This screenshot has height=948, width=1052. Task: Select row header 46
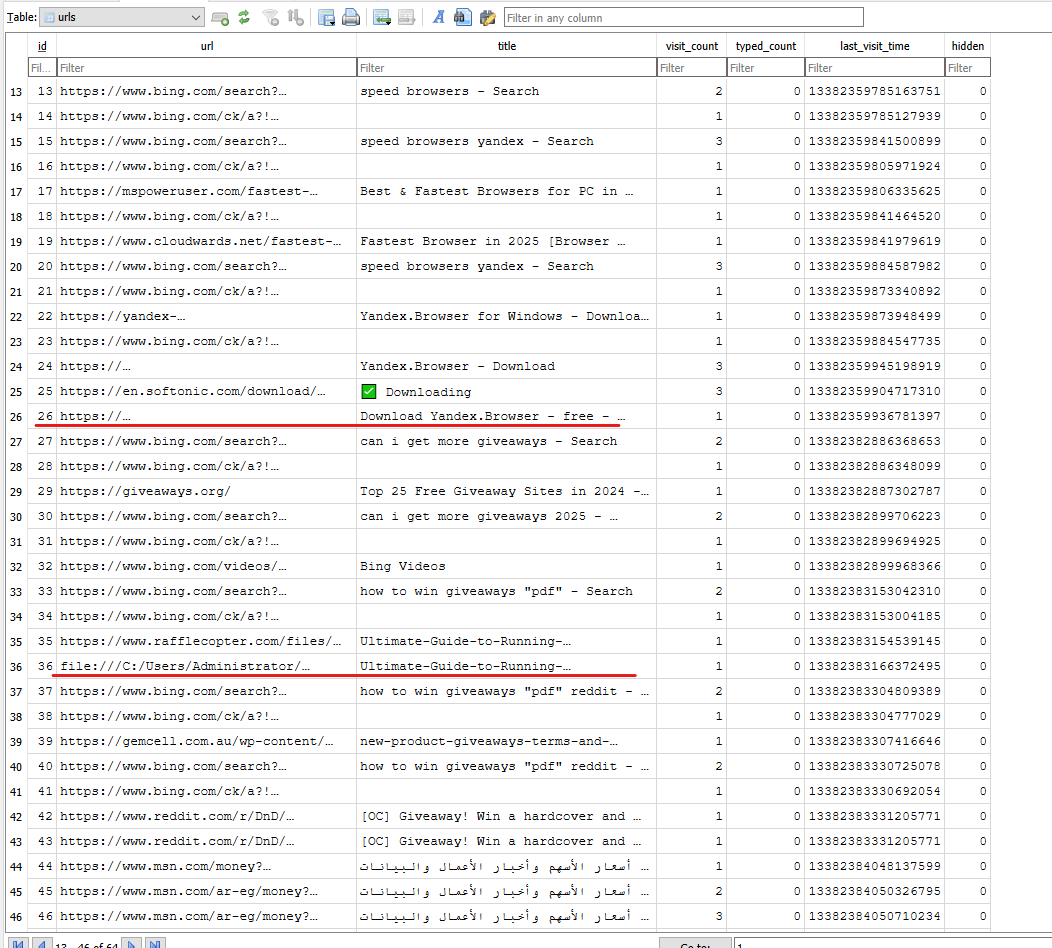click(17, 916)
